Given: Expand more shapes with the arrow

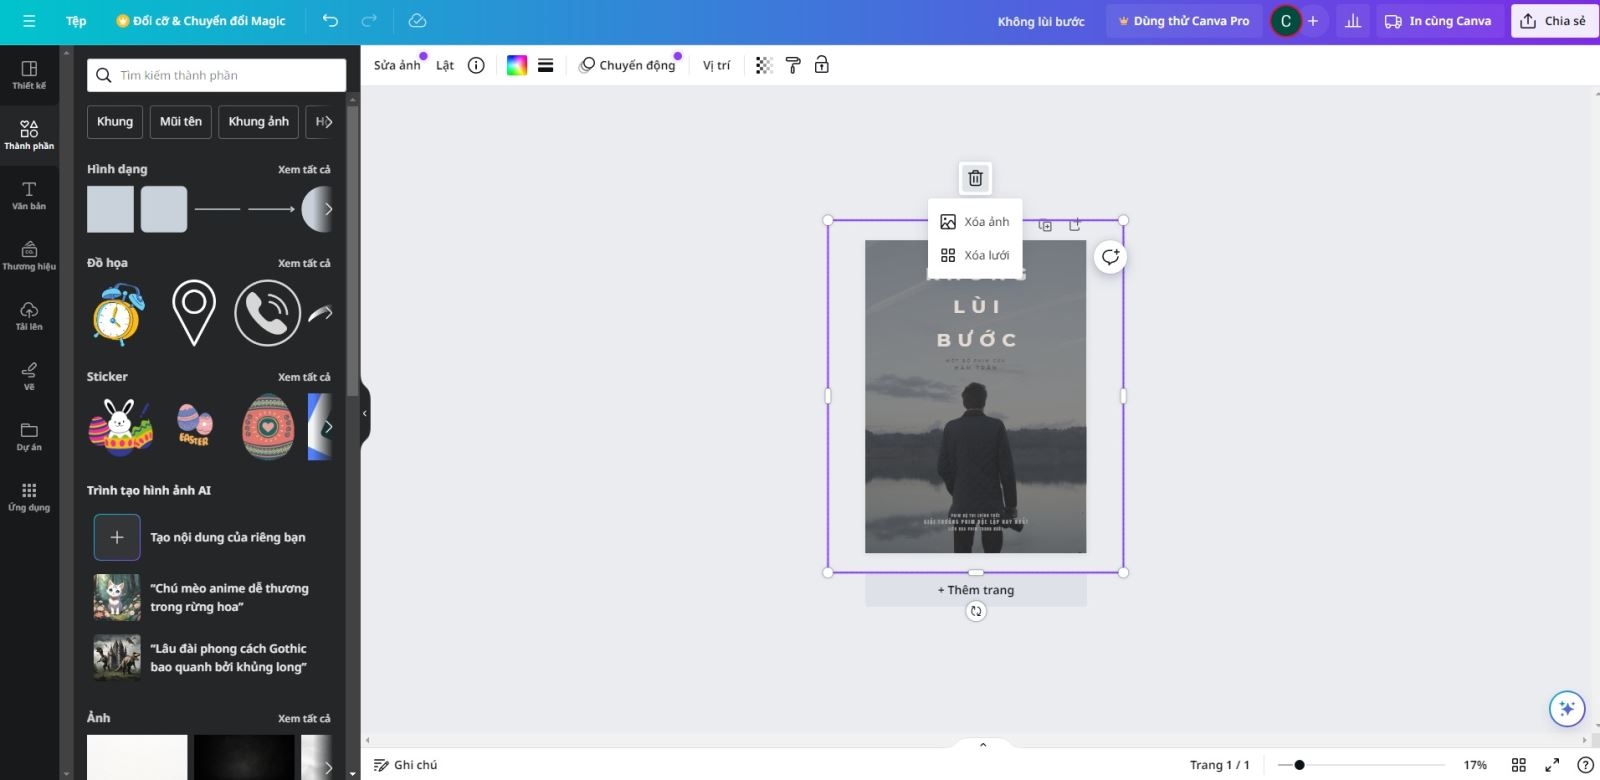Looking at the screenshot, I should 327,209.
